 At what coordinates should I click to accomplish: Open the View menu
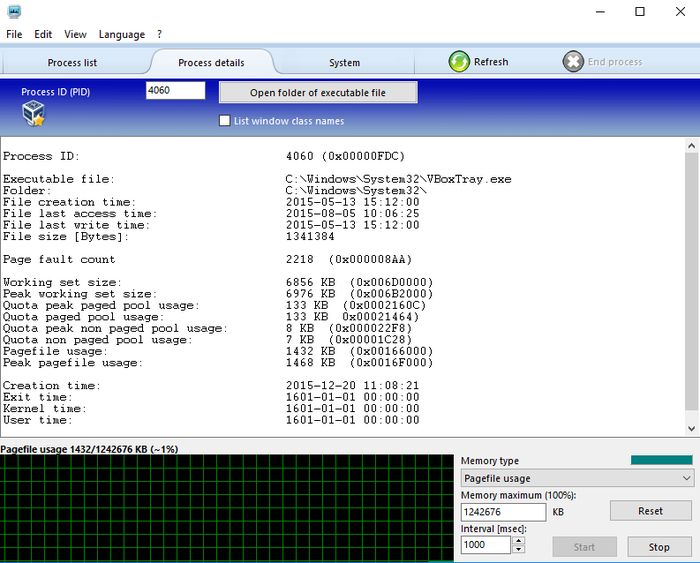pos(75,34)
